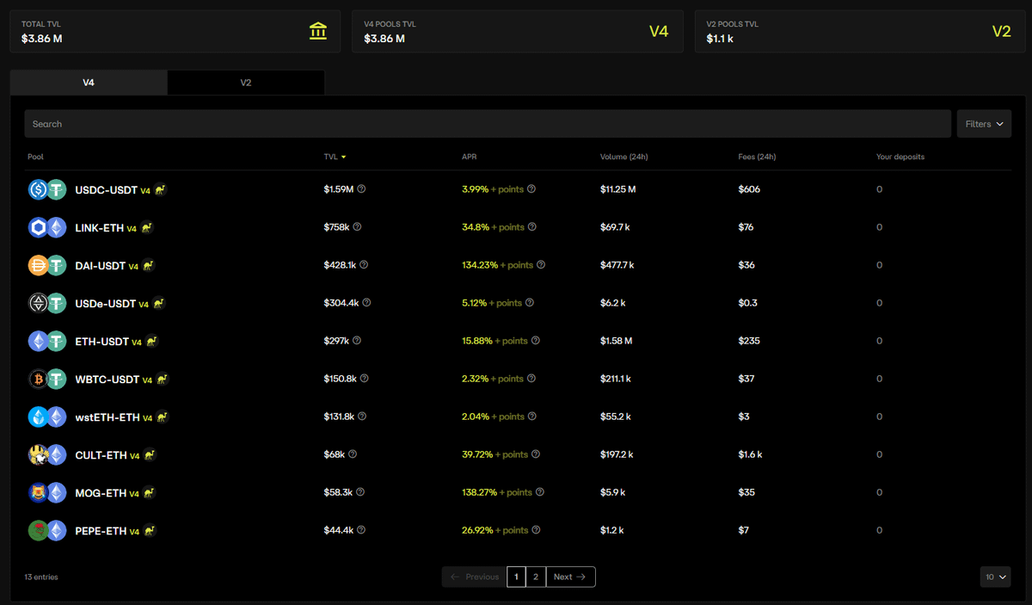Sort by the APR column header
This screenshot has height=605, width=1032.
pos(469,157)
